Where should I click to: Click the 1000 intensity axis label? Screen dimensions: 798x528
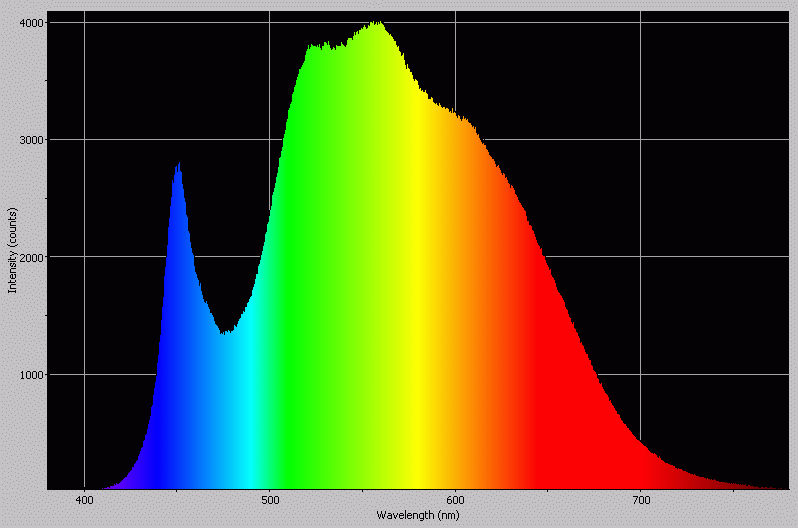coord(31,375)
